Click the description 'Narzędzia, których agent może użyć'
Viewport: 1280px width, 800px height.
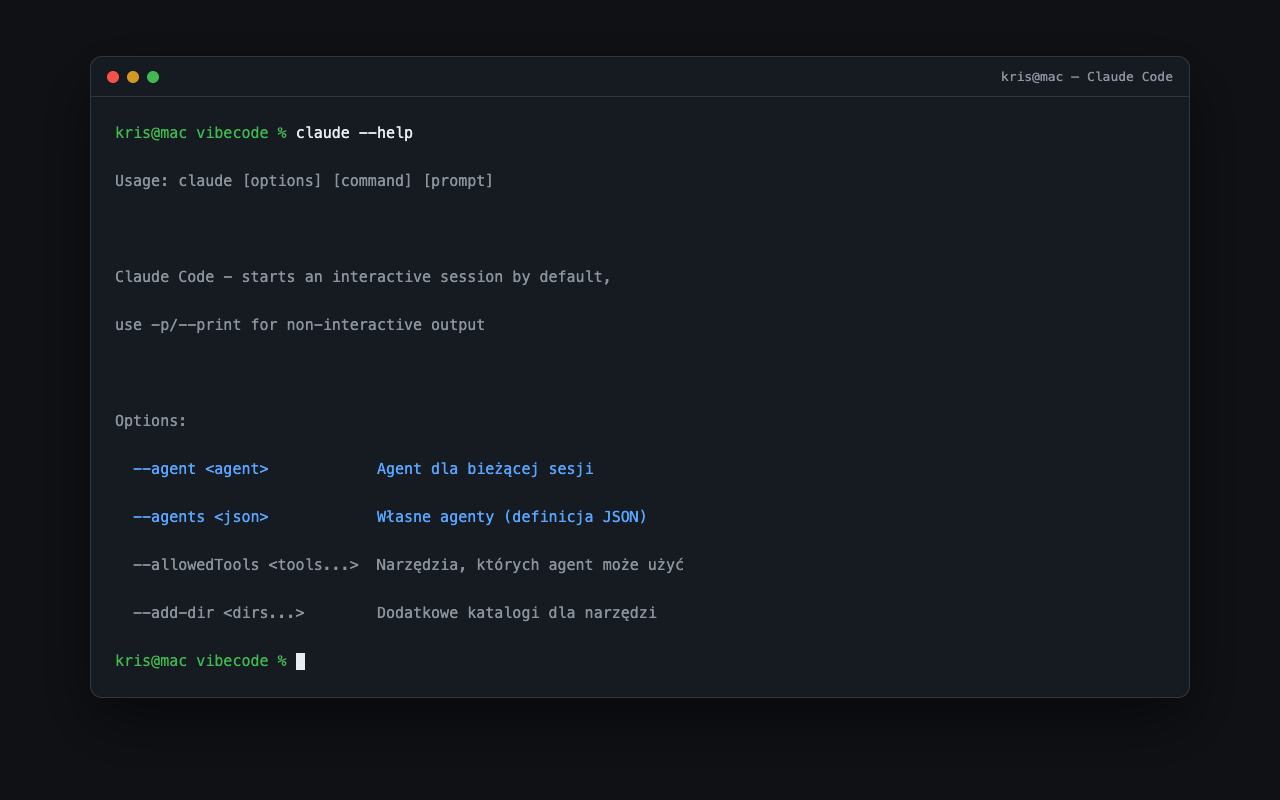coord(530,565)
